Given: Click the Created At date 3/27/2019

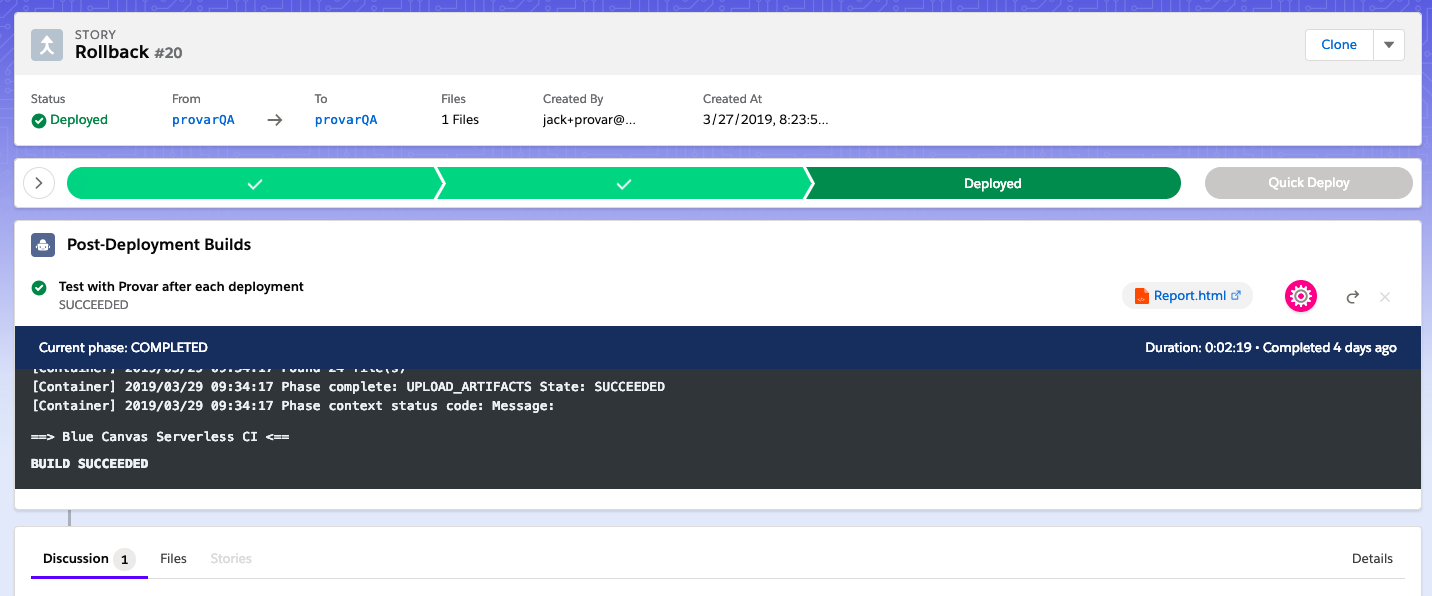Looking at the screenshot, I should pos(766,120).
